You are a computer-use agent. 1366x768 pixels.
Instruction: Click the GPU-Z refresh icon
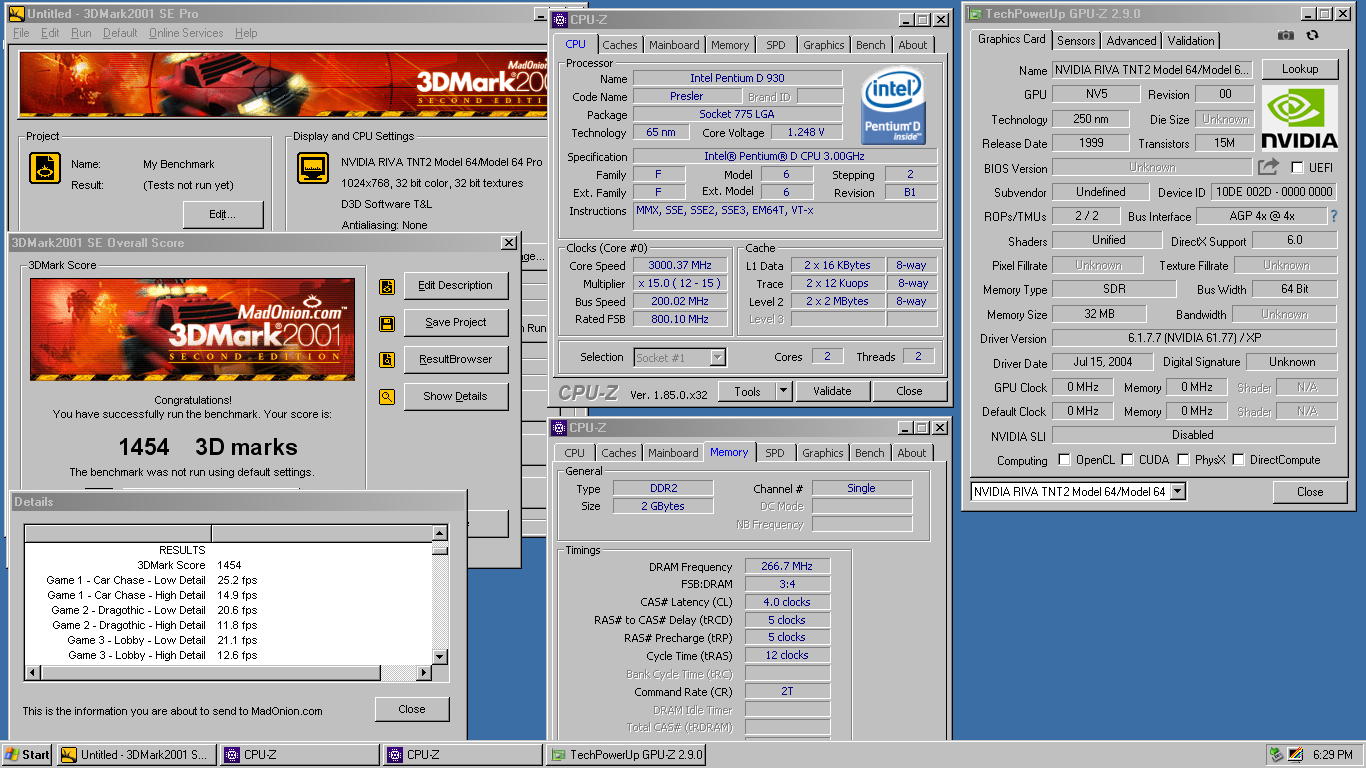(1312, 36)
